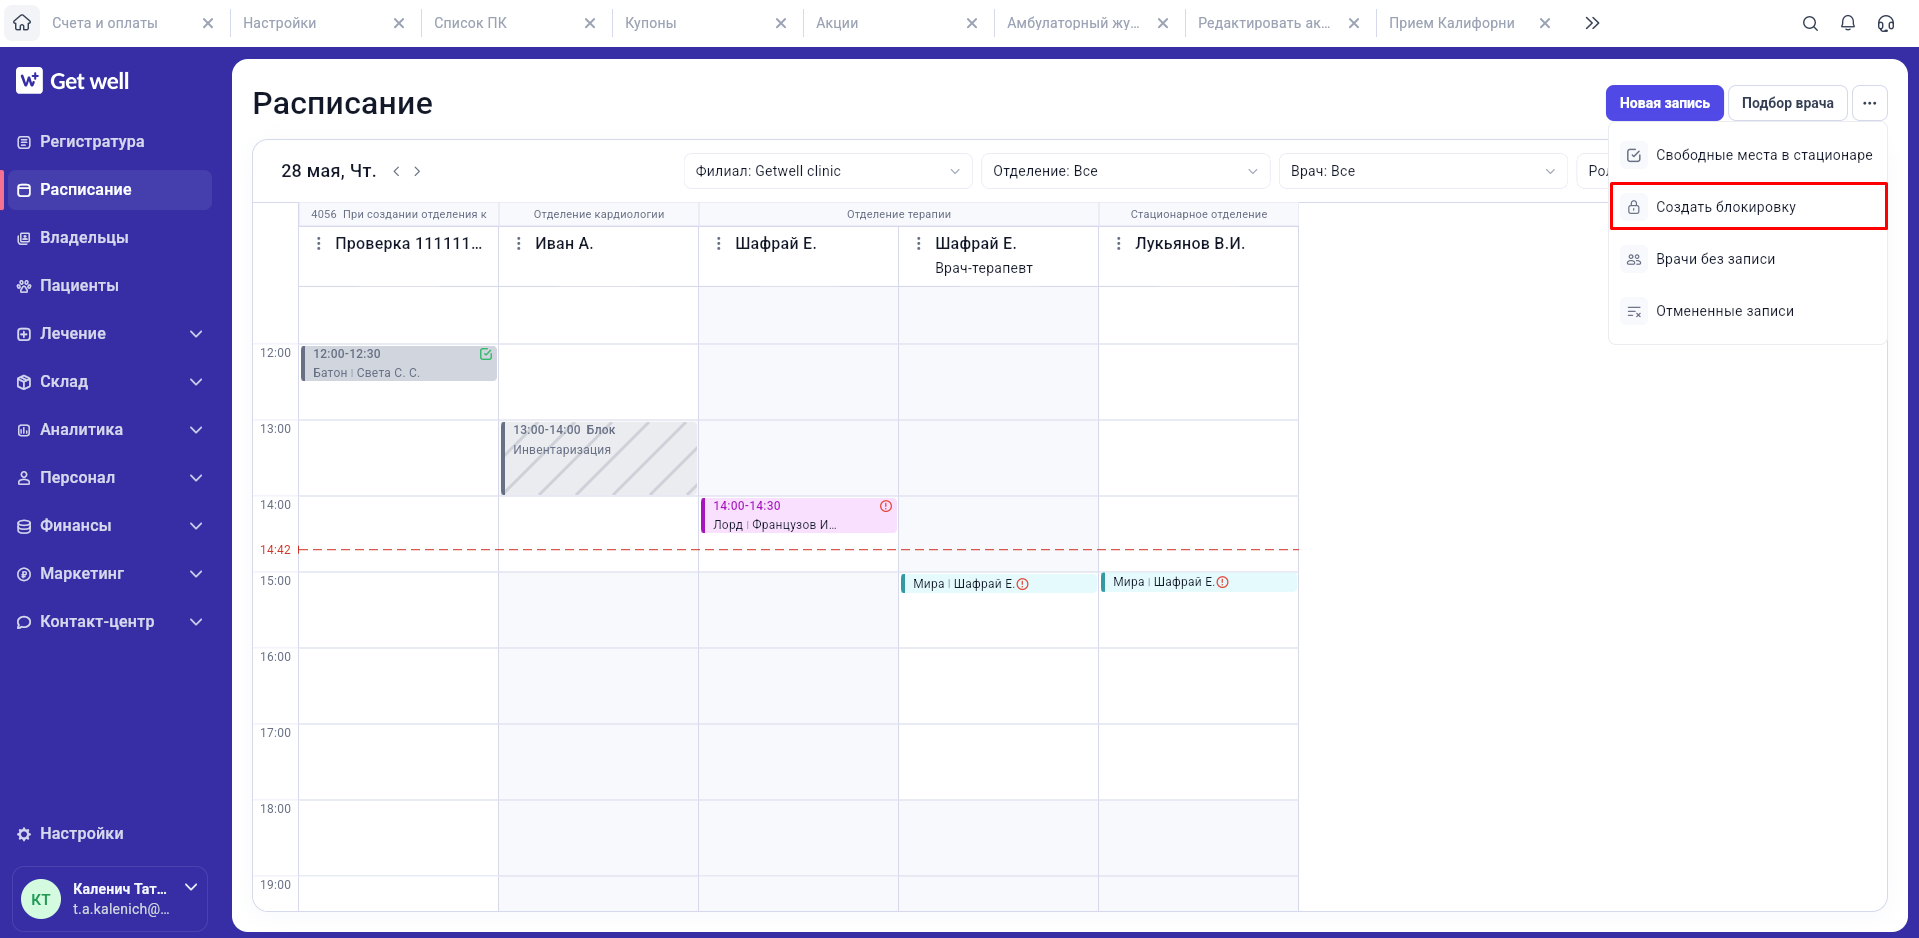
Task: Click the Новая запись button
Action: point(1664,103)
